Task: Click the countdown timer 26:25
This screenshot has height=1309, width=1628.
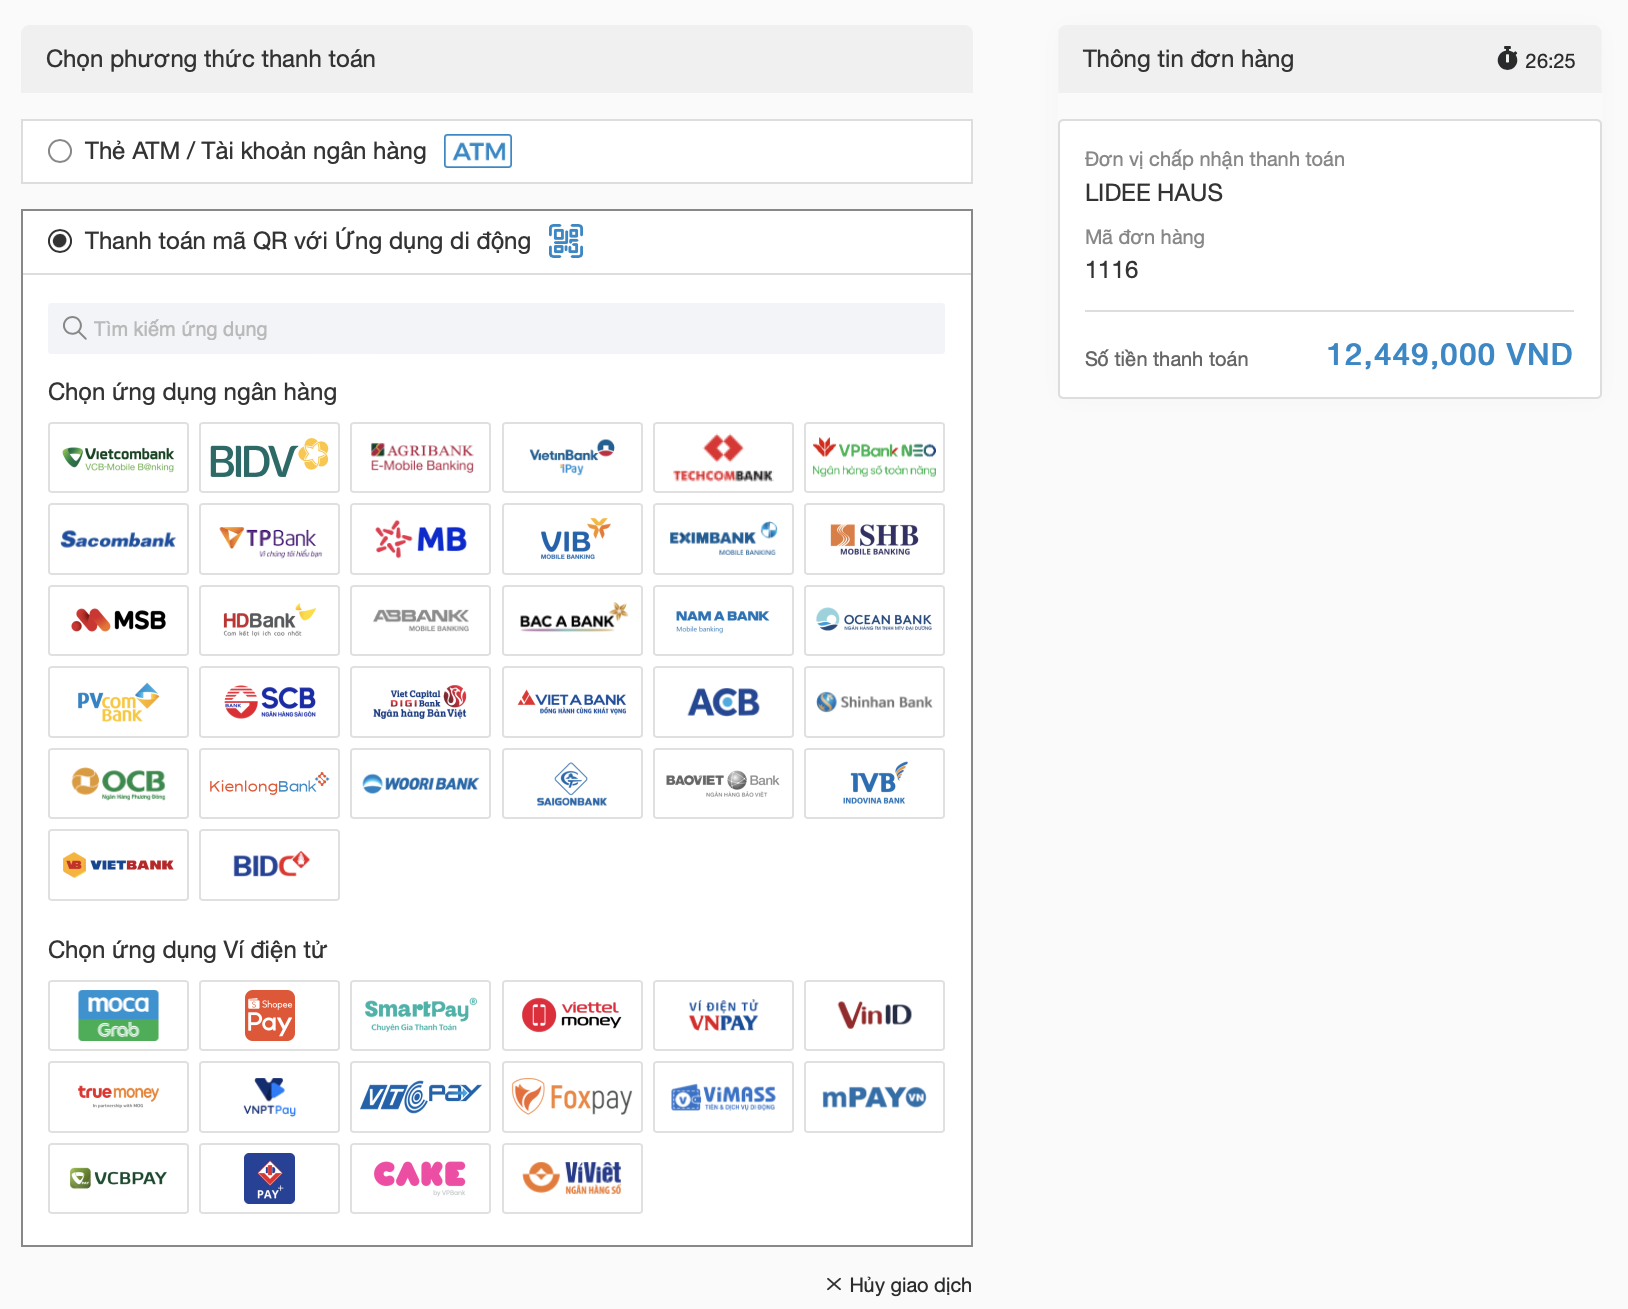Action: (1536, 60)
